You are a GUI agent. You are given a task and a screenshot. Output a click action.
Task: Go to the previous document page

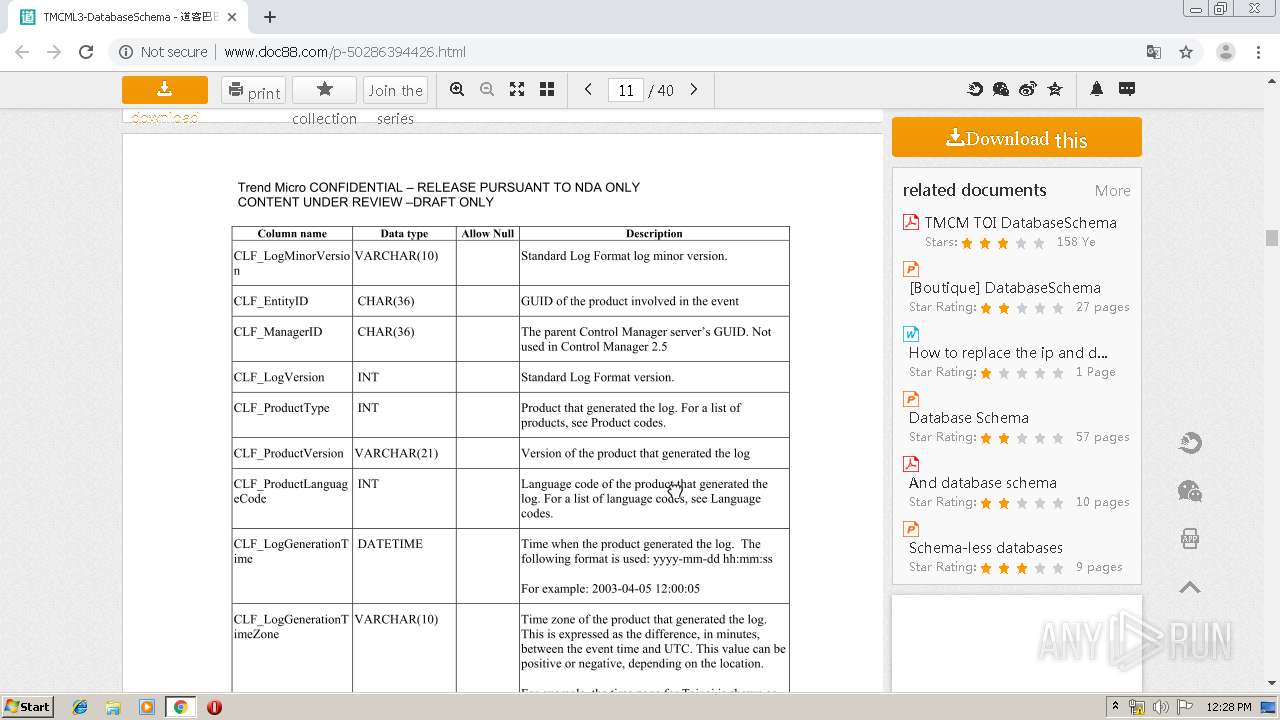coord(588,90)
